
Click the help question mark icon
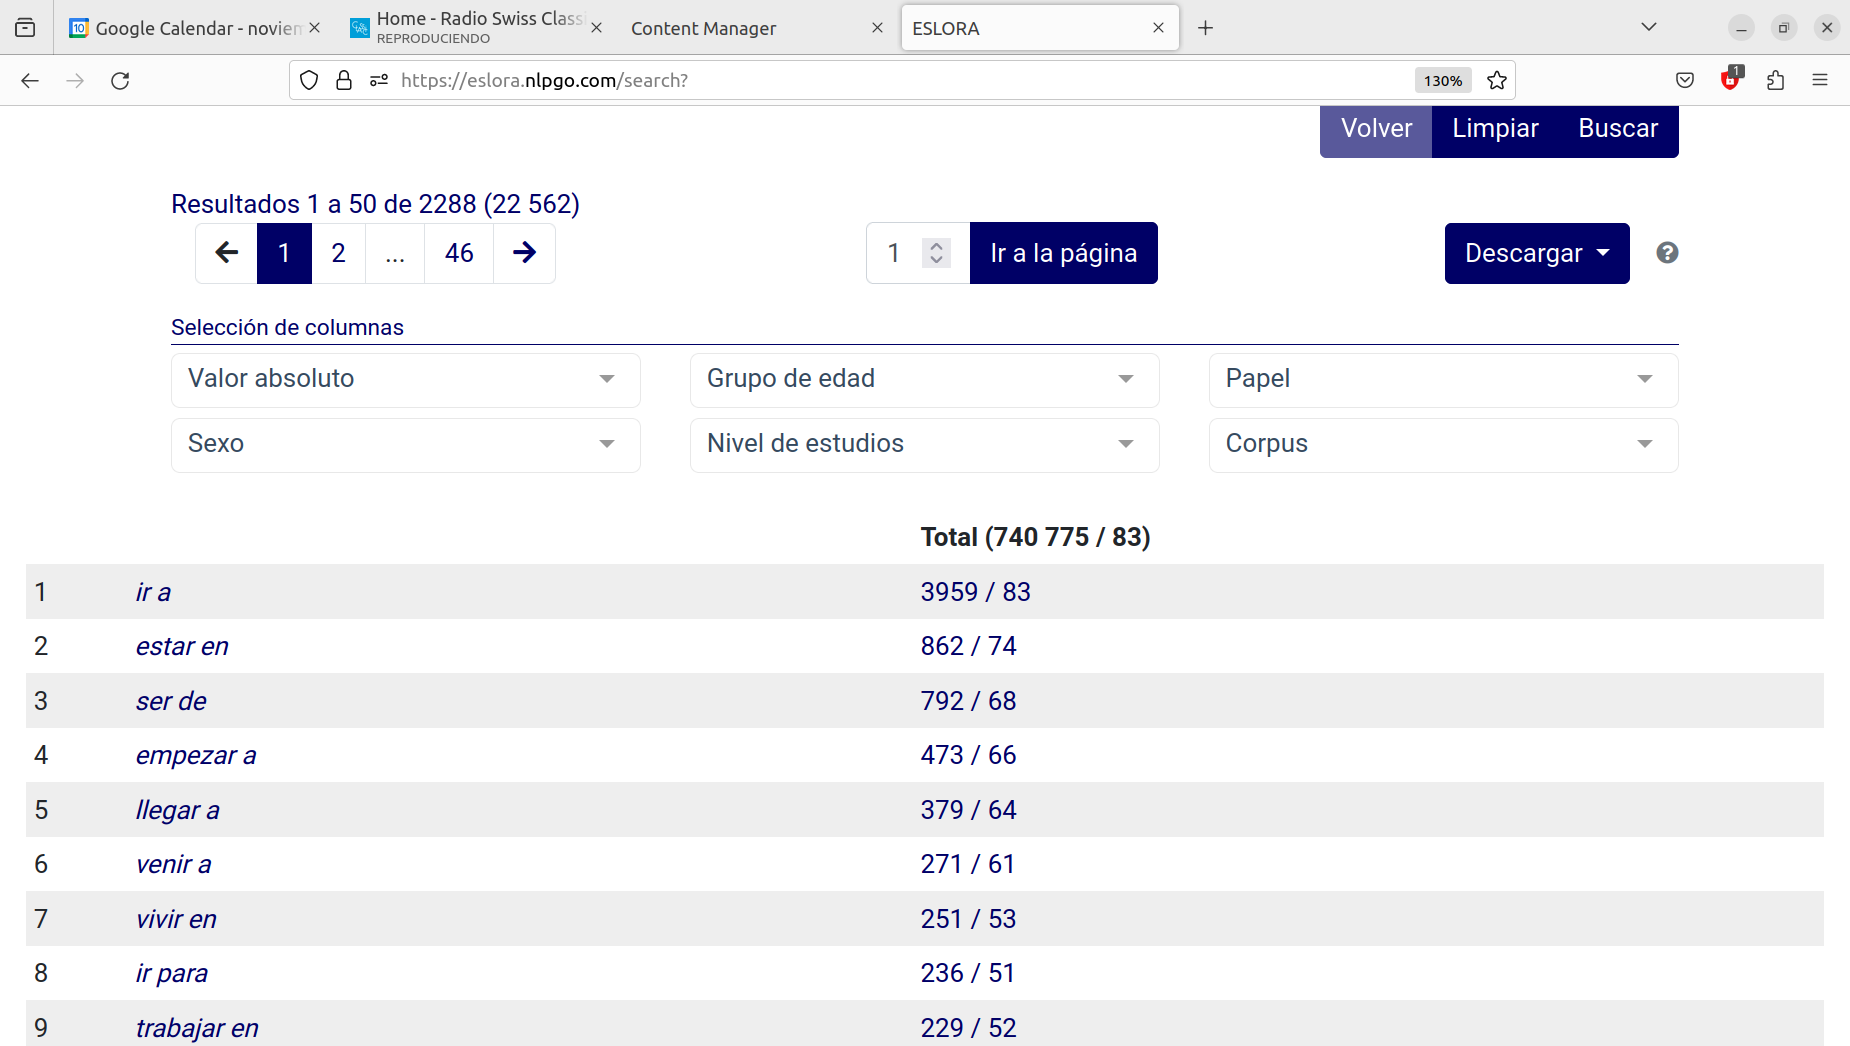point(1667,253)
